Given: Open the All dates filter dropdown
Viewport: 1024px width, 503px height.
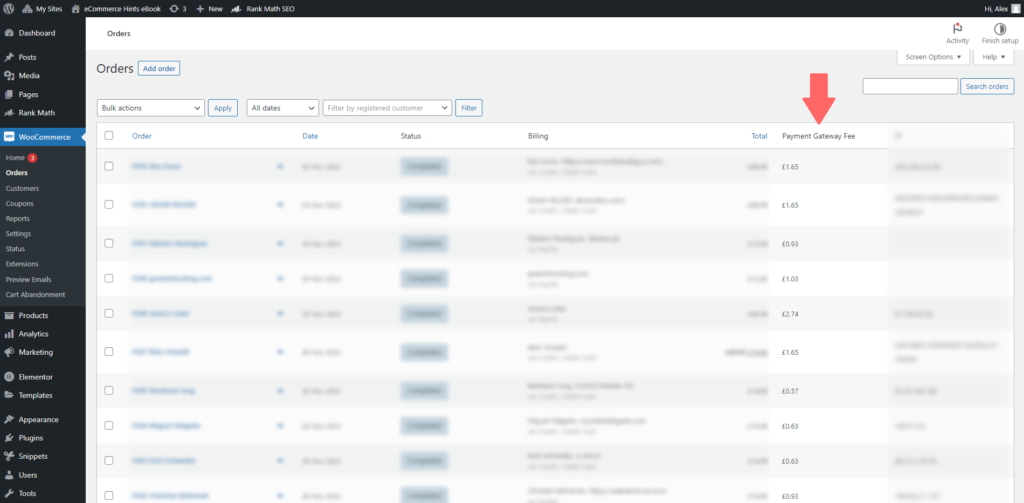Looking at the screenshot, I should (x=282, y=108).
